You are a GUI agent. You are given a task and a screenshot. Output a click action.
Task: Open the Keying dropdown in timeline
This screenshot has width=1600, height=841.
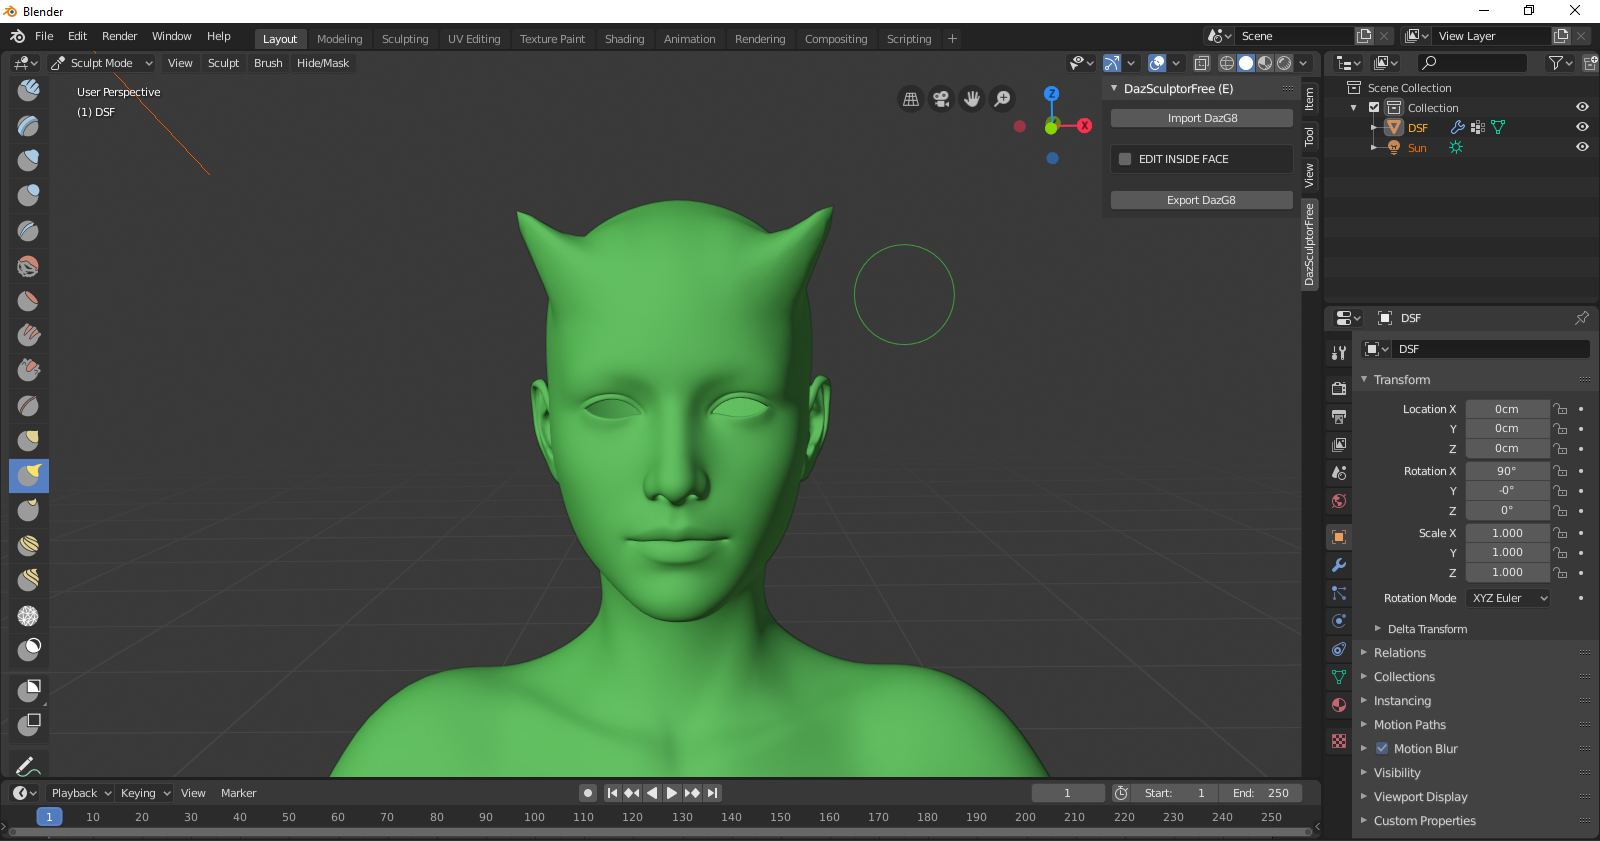point(144,793)
